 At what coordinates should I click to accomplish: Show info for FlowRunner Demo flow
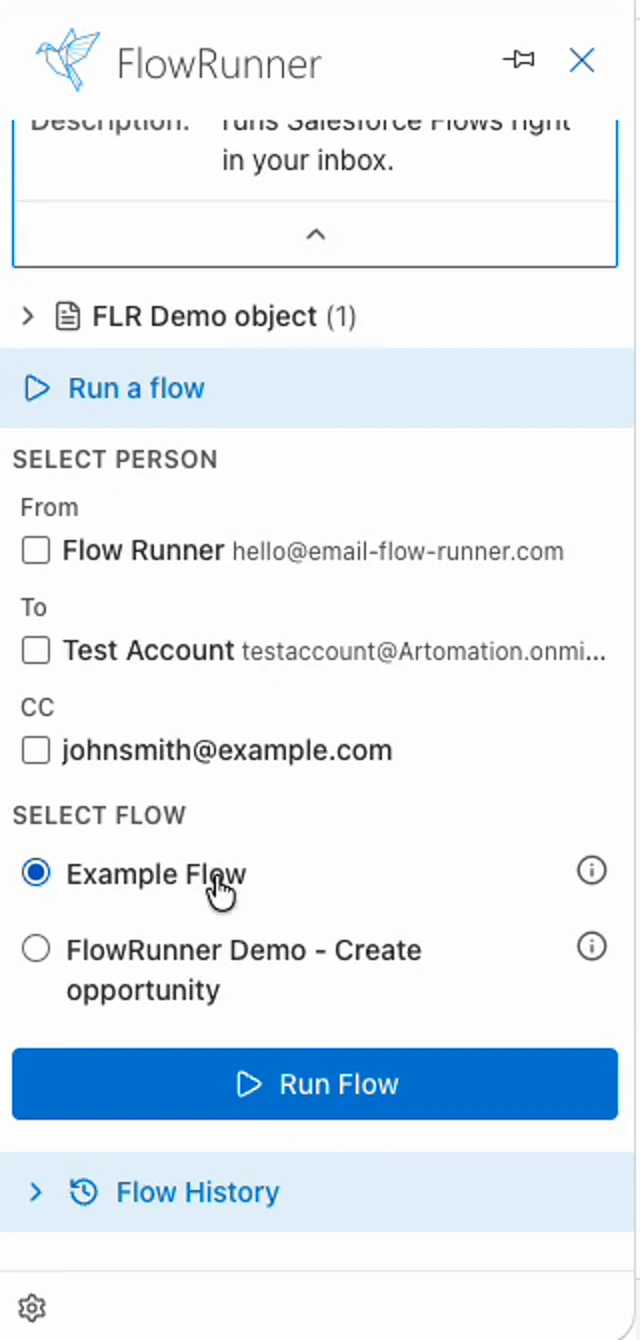pyautogui.click(x=592, y=946)
